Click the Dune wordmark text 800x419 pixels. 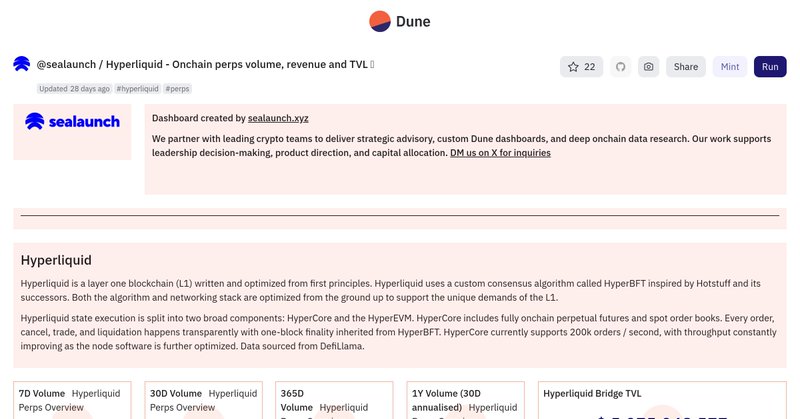click(413, 21)
